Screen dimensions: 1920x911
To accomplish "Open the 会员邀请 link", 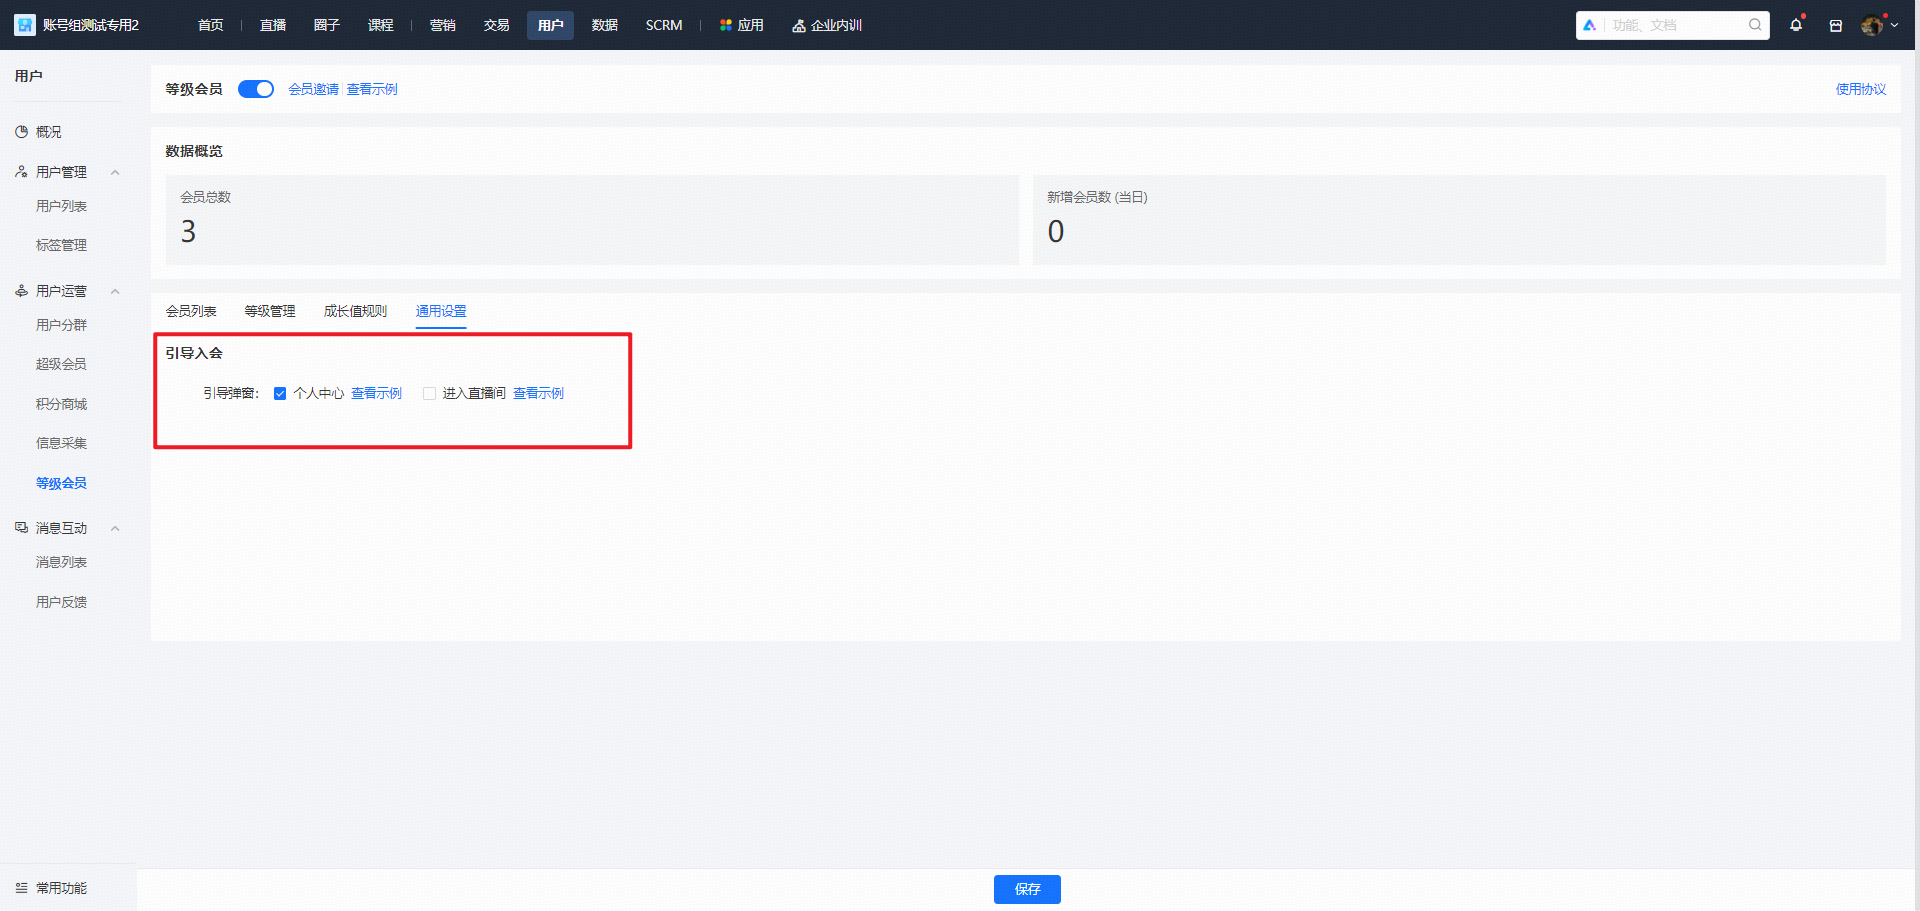I will [x=314, y=89].
